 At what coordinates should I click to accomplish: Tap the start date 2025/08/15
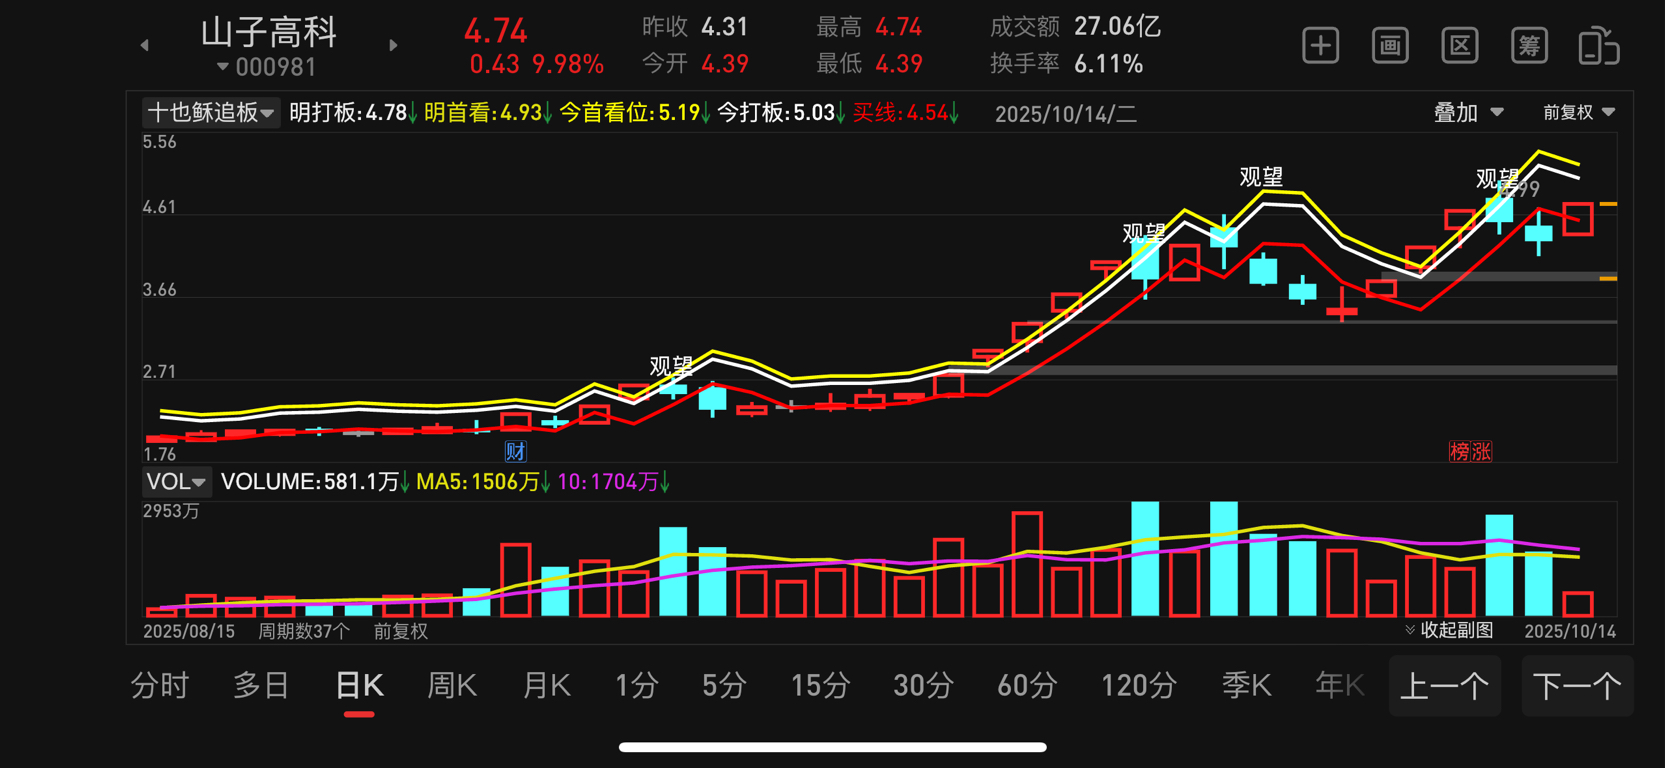coord(189,631)
